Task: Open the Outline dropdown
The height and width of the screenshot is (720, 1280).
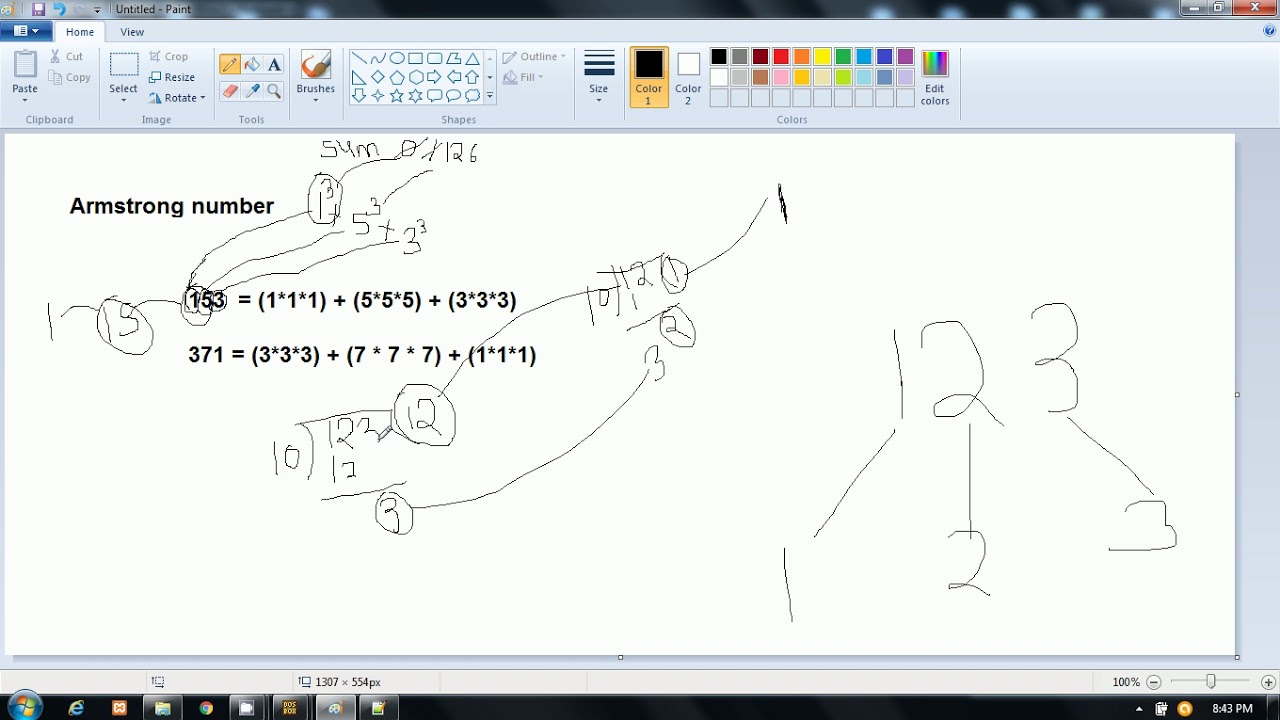Action: (534, 57)
